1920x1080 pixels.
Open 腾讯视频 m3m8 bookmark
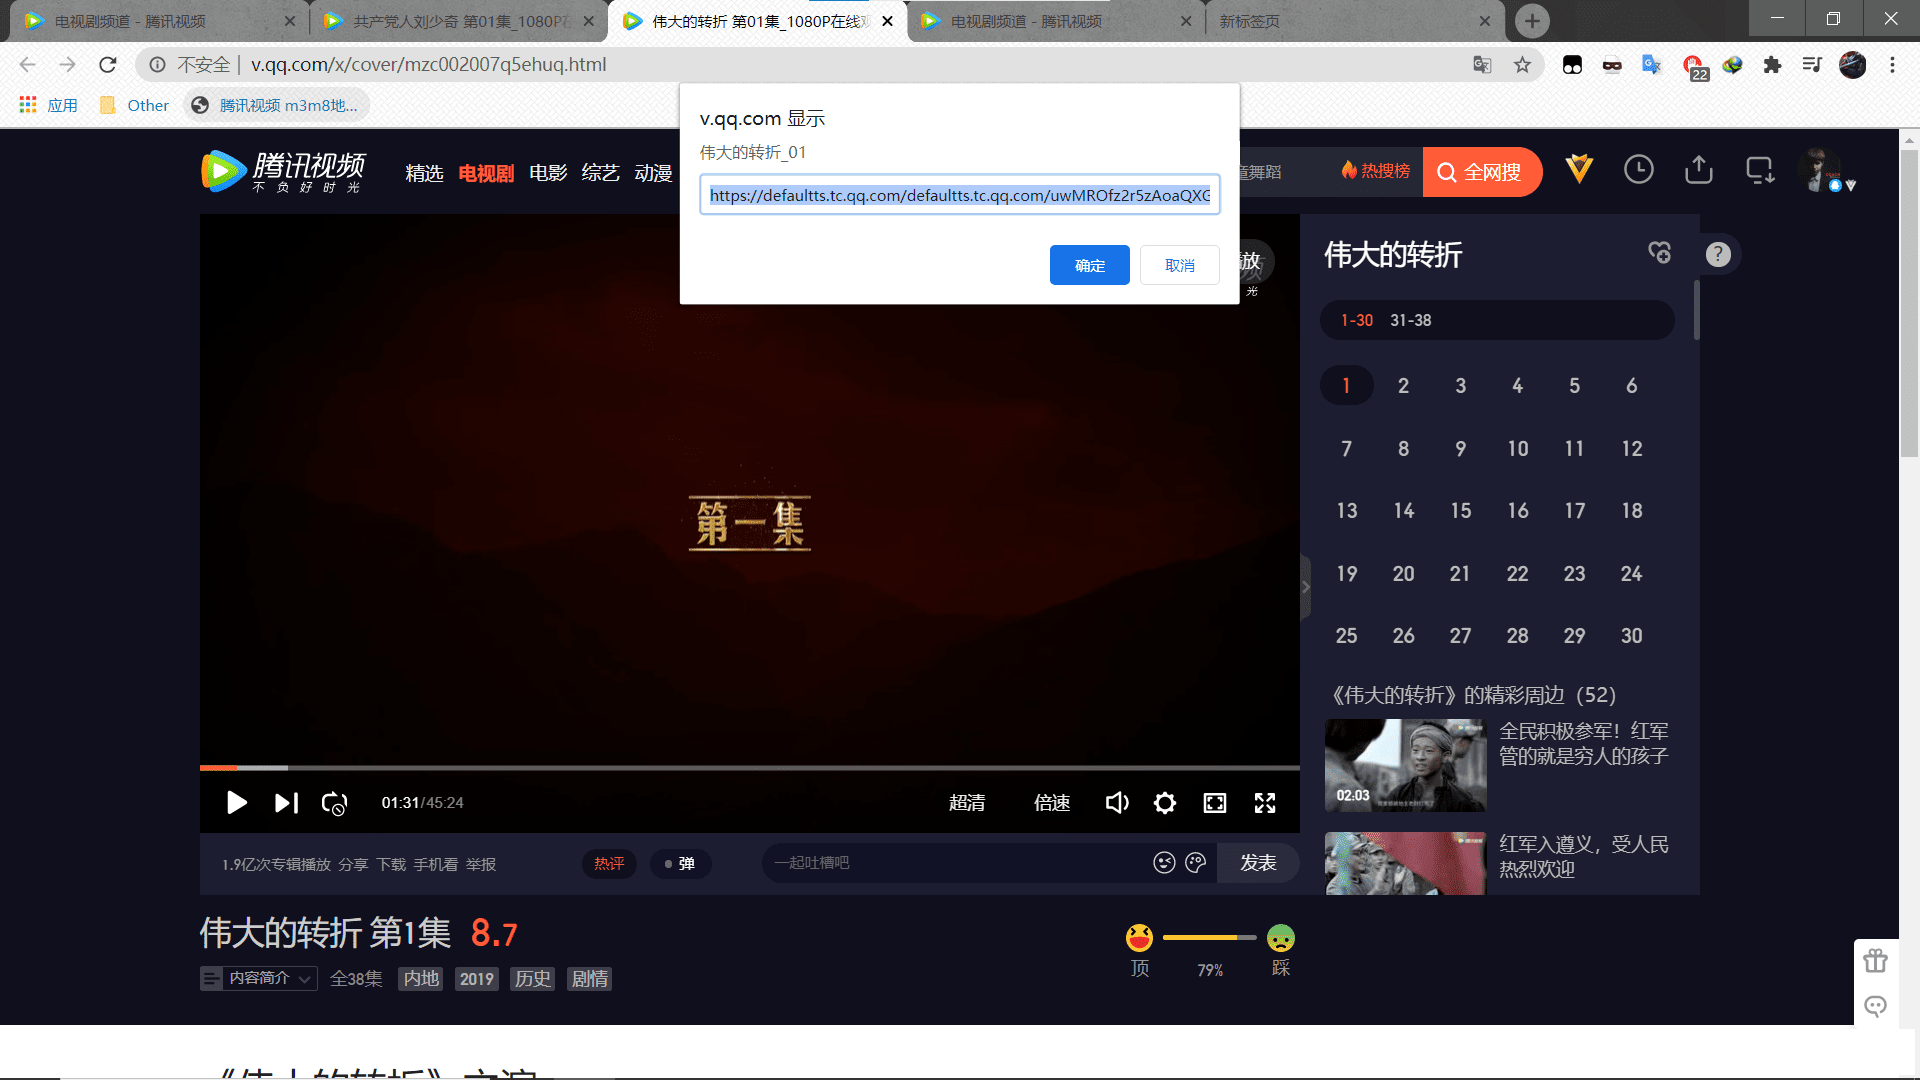pos(276,105)
